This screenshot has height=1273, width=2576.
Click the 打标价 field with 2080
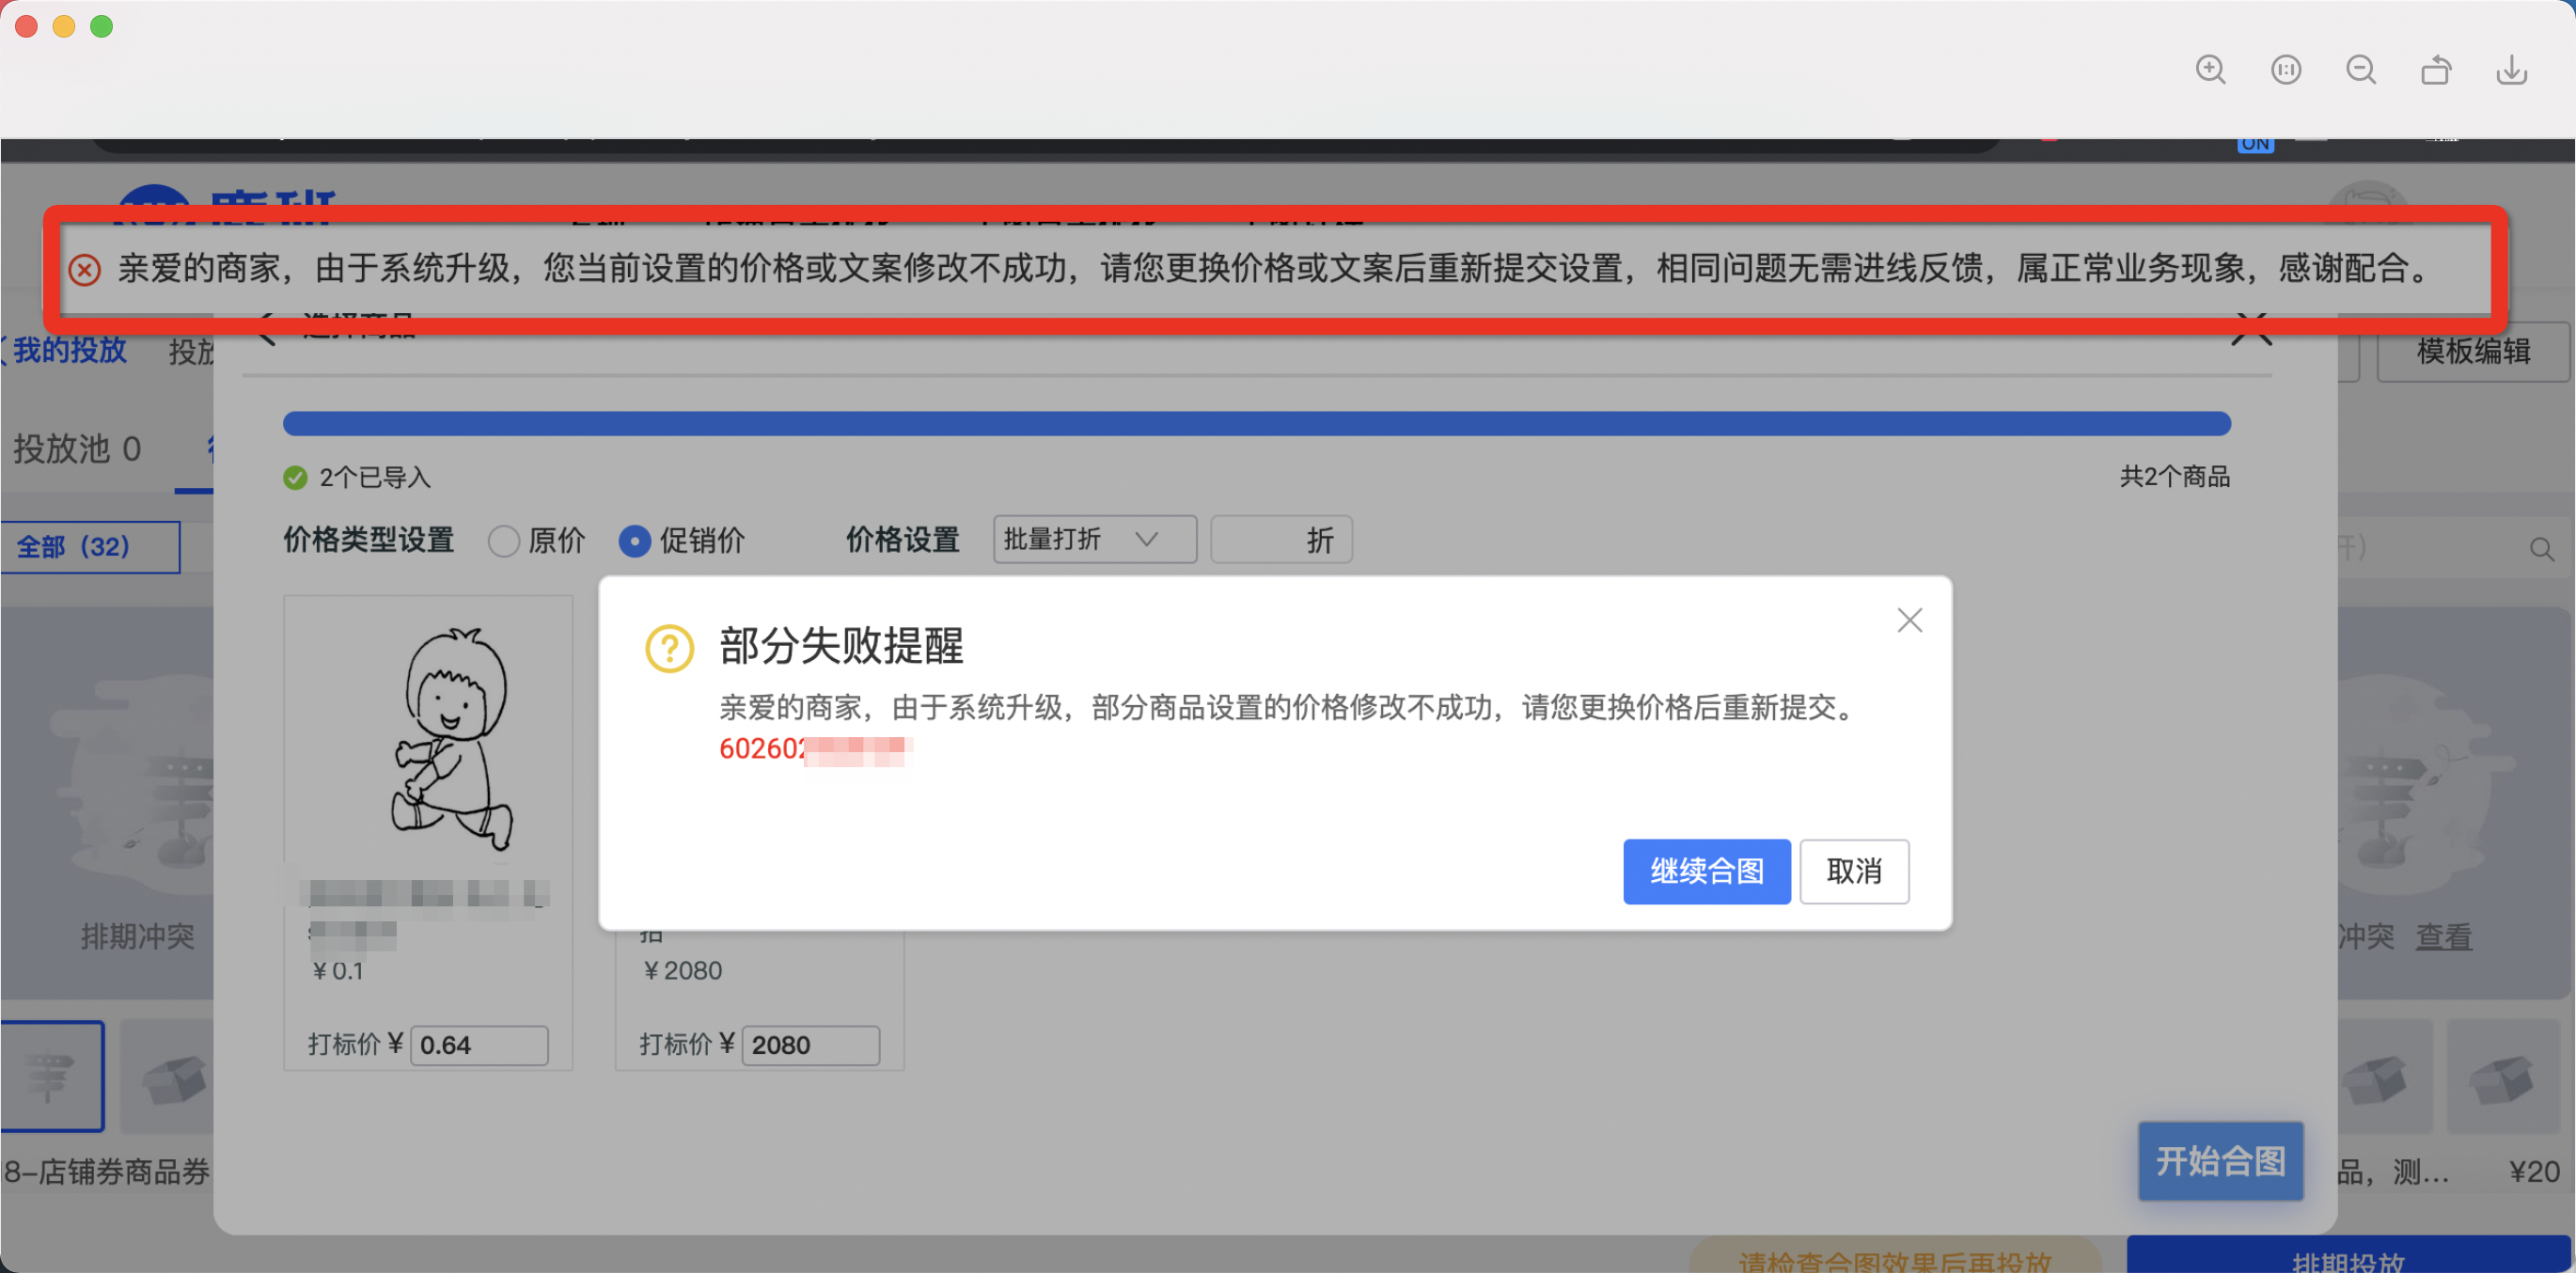tap(811, 1045)
